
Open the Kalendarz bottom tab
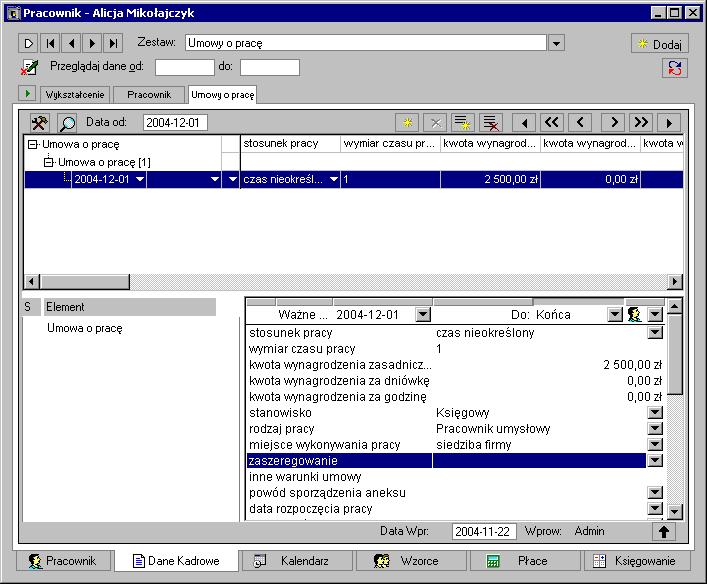point(297,561)
